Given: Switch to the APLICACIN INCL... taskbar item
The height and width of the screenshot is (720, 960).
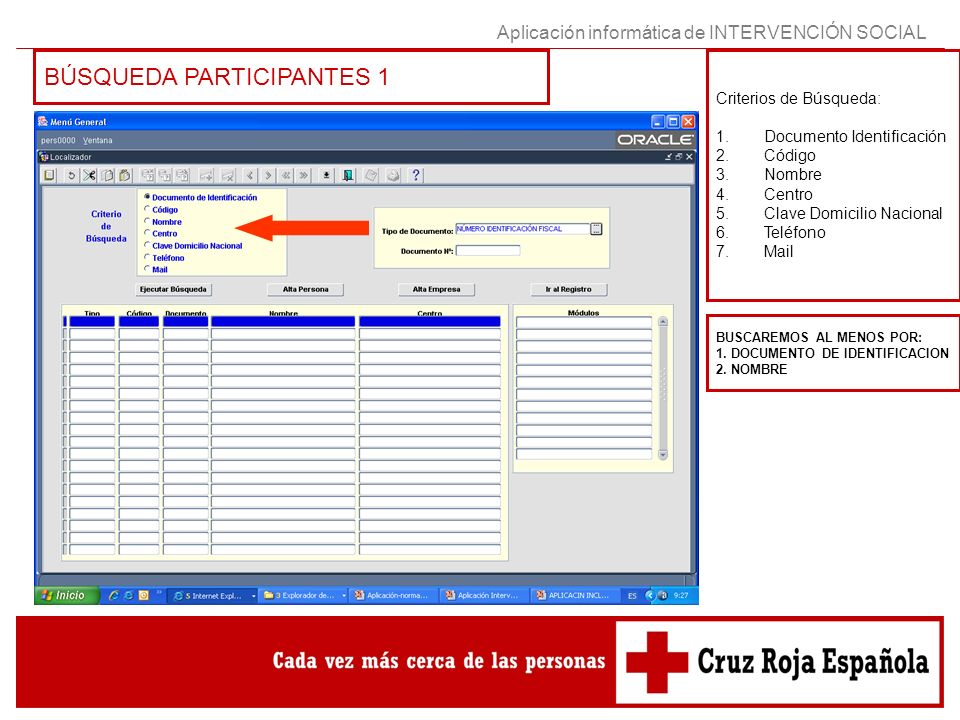Looking at the screenshot, I should tap(576, 596).
